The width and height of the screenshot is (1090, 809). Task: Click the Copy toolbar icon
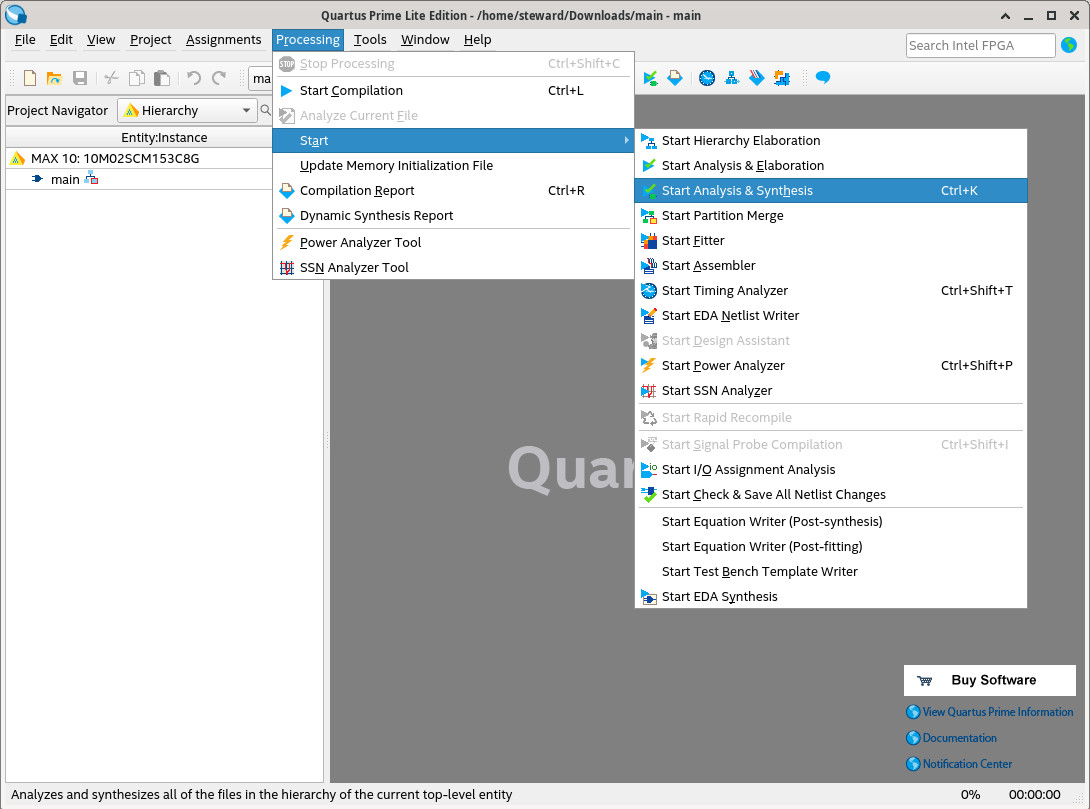point(137,78)
